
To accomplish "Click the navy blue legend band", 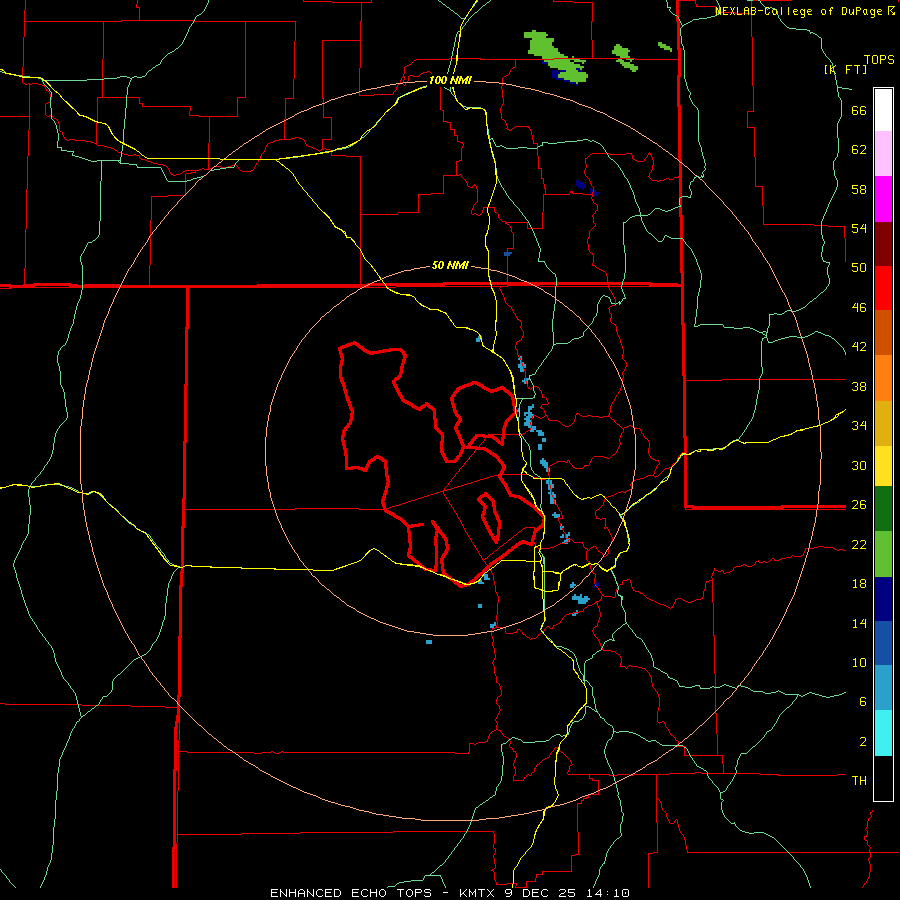I will [883, 599].
